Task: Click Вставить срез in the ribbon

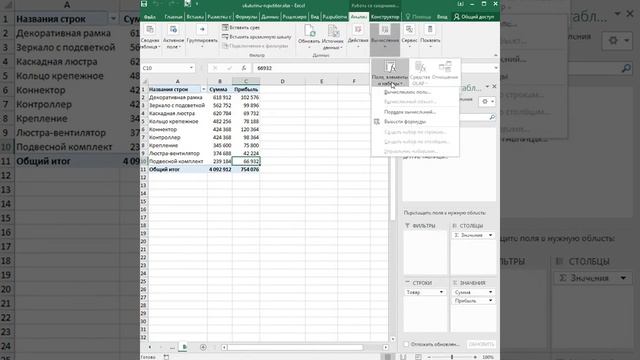Action: 241,27
